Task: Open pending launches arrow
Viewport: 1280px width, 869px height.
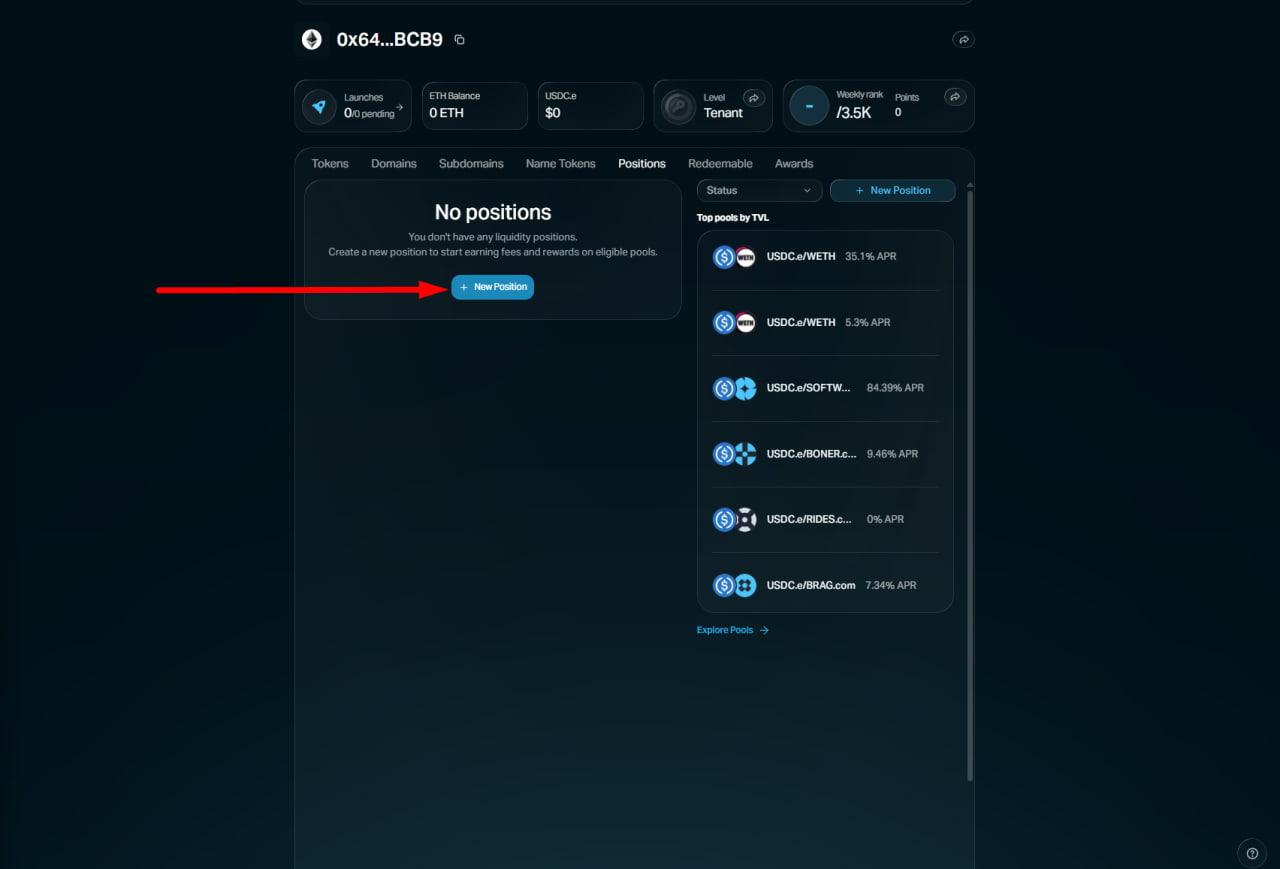Action: pyautogui.click(x=400, y=107)
